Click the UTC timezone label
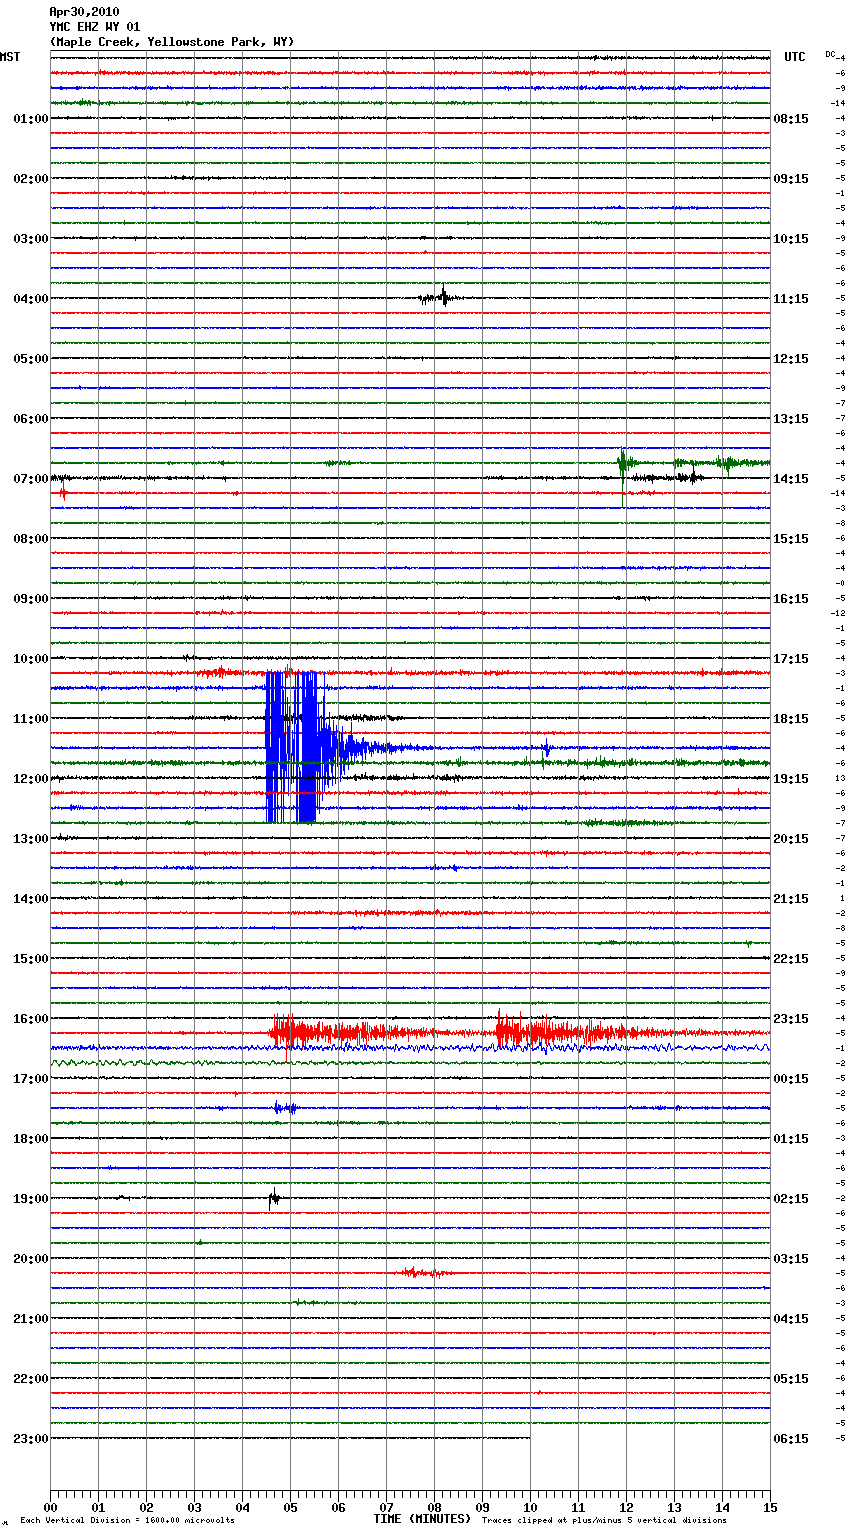The image size is (850, 1534). pos(794,57)
